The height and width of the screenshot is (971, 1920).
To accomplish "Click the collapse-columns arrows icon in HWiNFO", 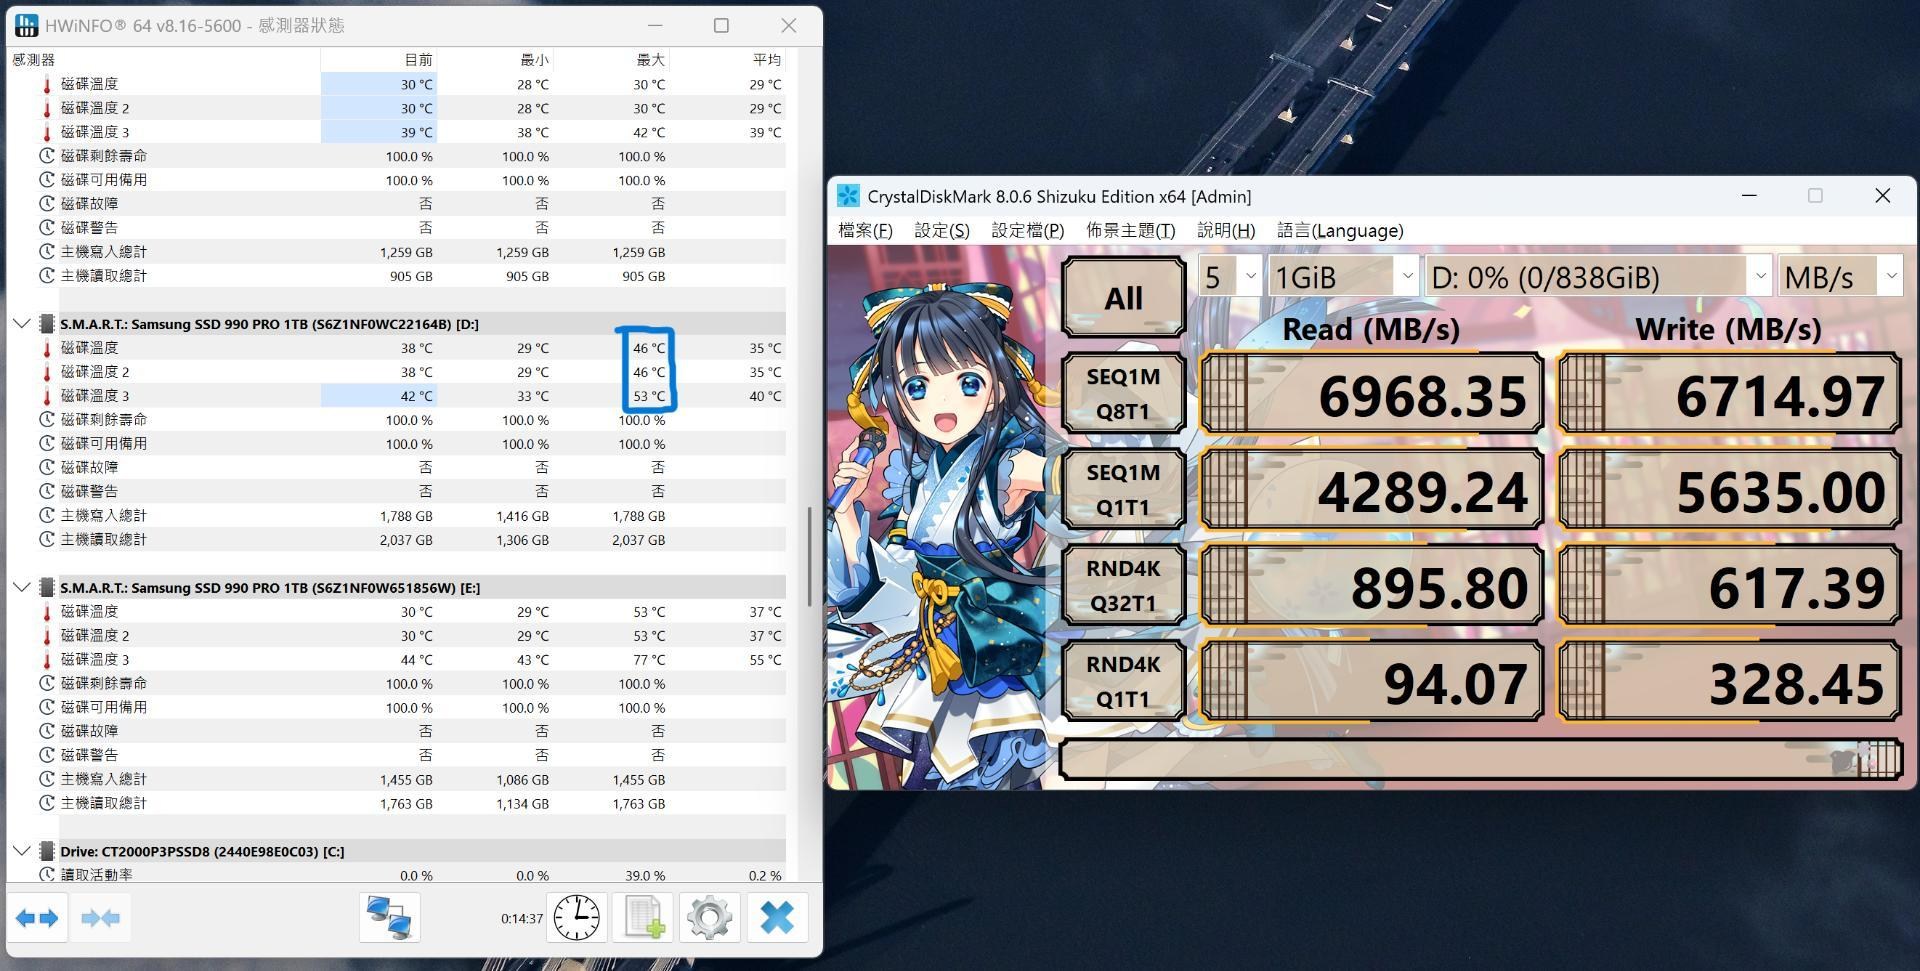I will 100,917.
